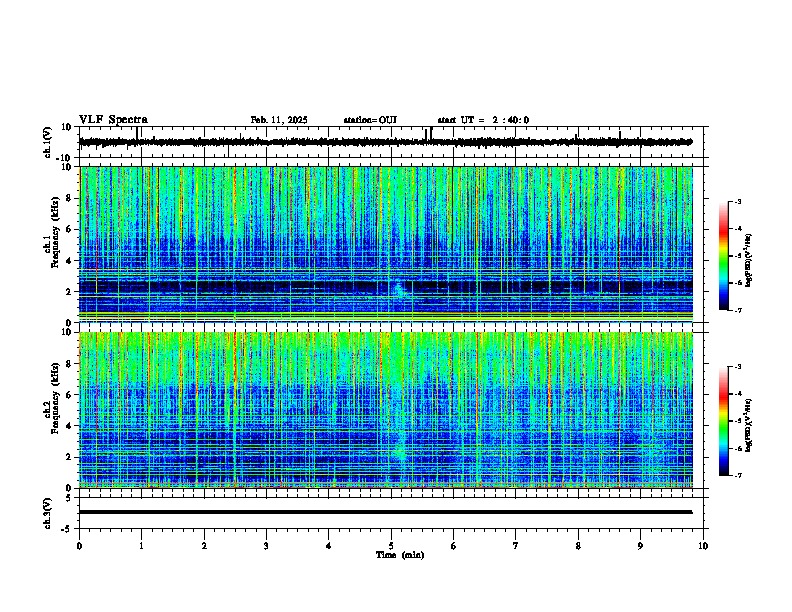The width and height of the screenshot is (792, 612).
Task: Click the "-5" tick on ch.3(V) axis
Action: (67, 529)
